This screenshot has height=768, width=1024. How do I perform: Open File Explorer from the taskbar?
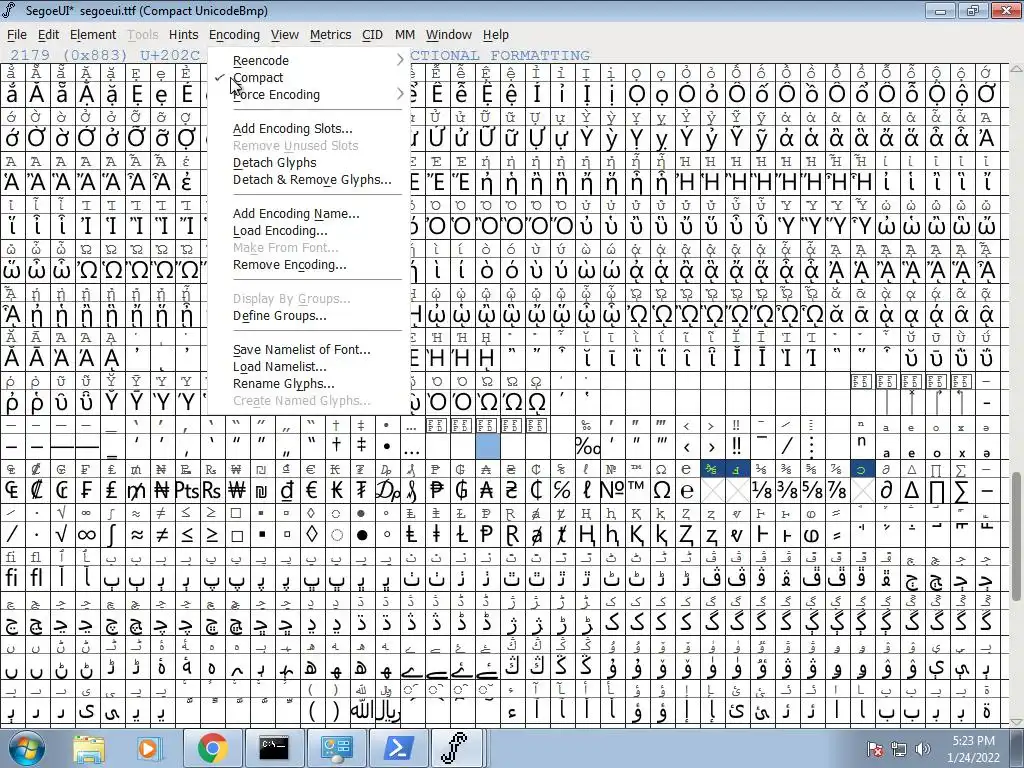click(x=89, y=748)
